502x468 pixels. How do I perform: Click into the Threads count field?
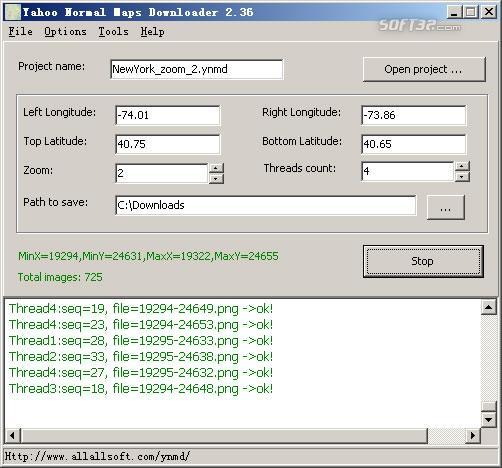(408, 171)
